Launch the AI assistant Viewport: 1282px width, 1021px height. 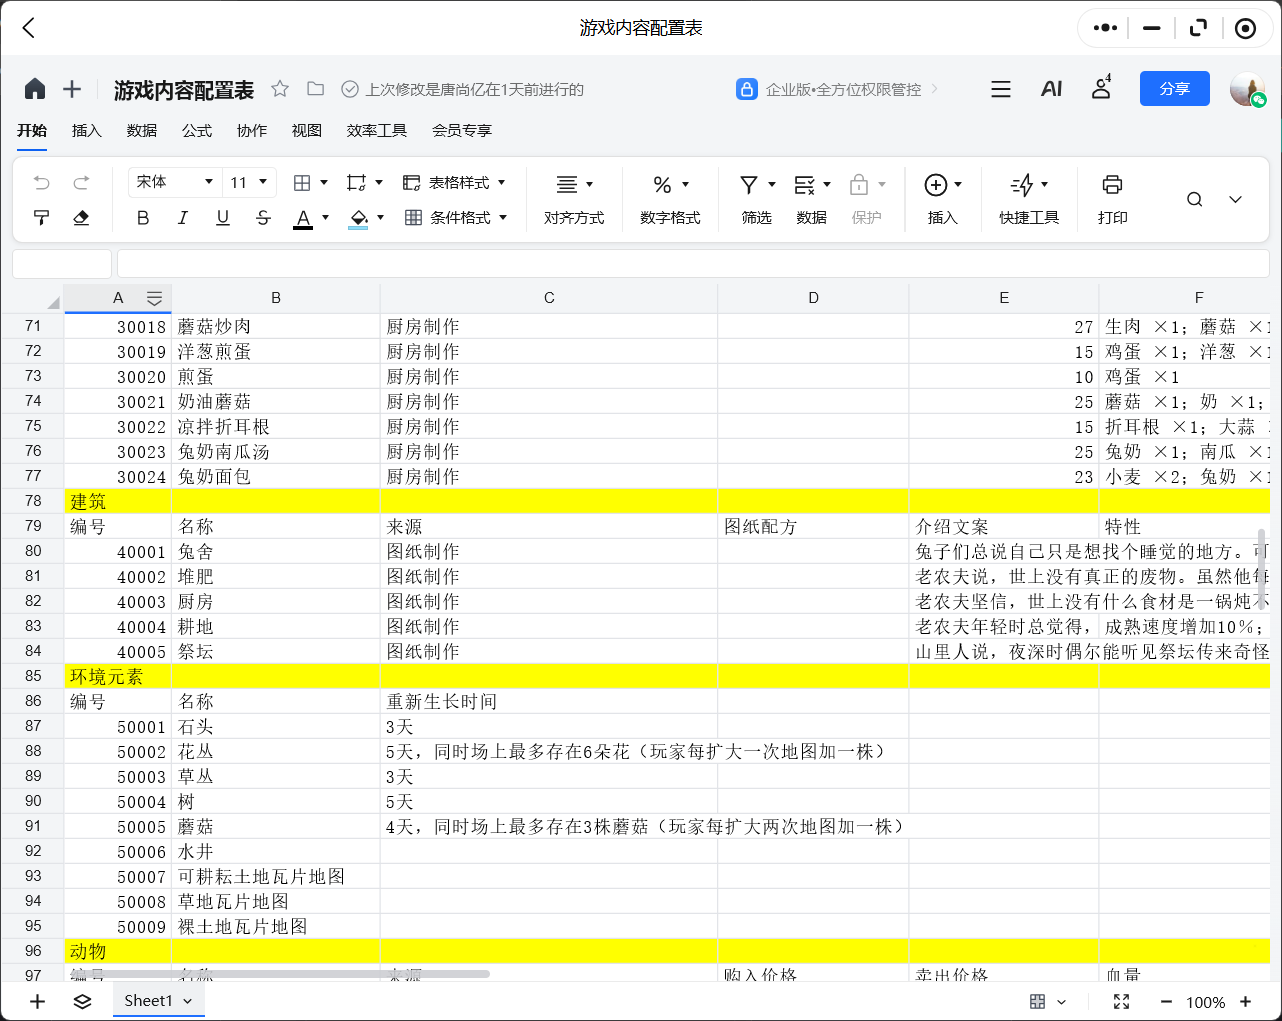1051,89
